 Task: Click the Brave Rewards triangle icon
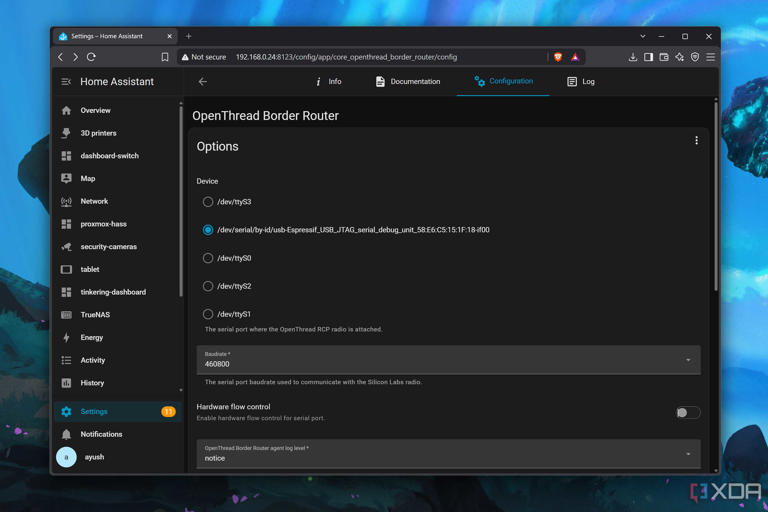click(x=575, y=57)
